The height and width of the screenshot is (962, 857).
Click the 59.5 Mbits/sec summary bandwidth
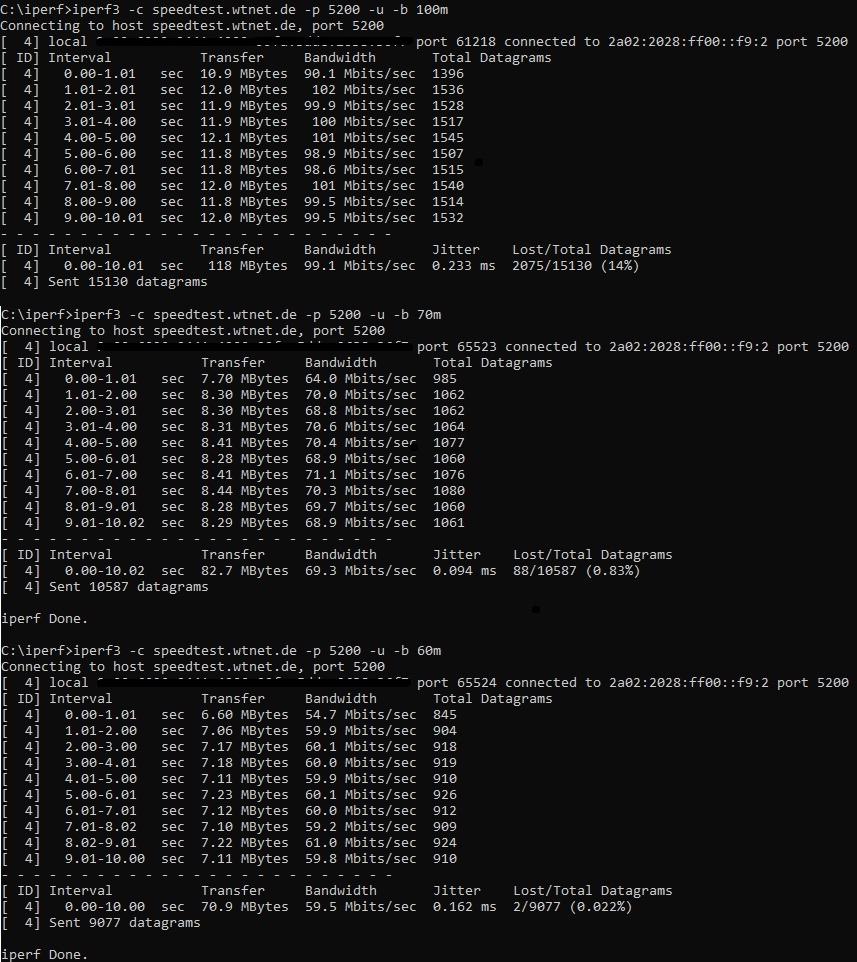pyautogui.click(x=361, y=906)
